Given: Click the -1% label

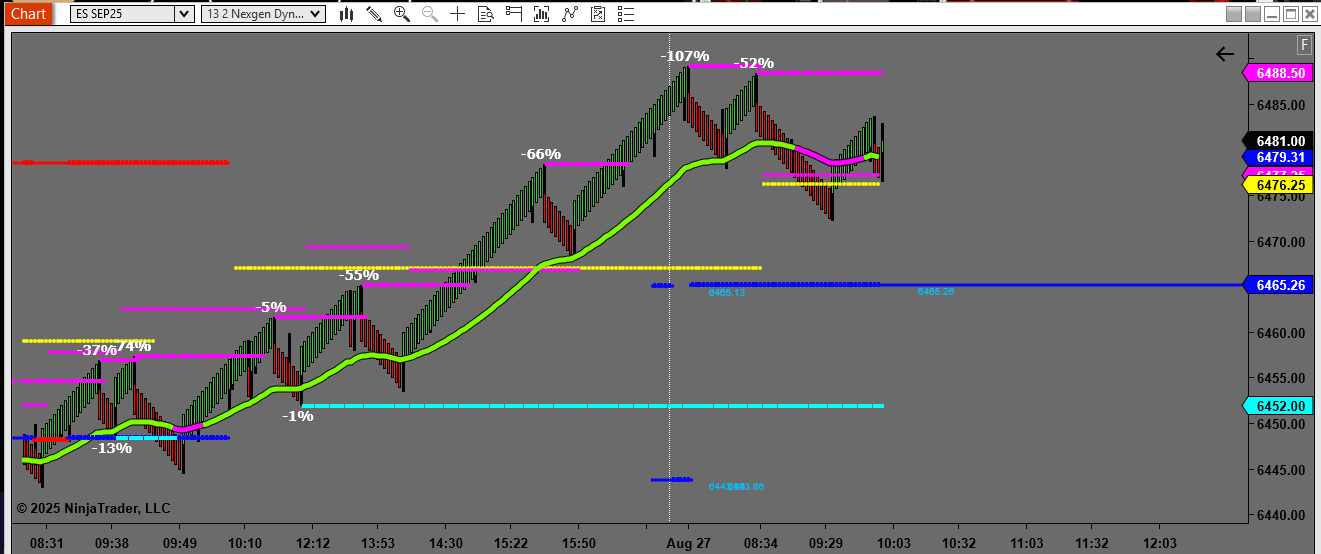Looking at the screenshot, I should tap(297, 416).
